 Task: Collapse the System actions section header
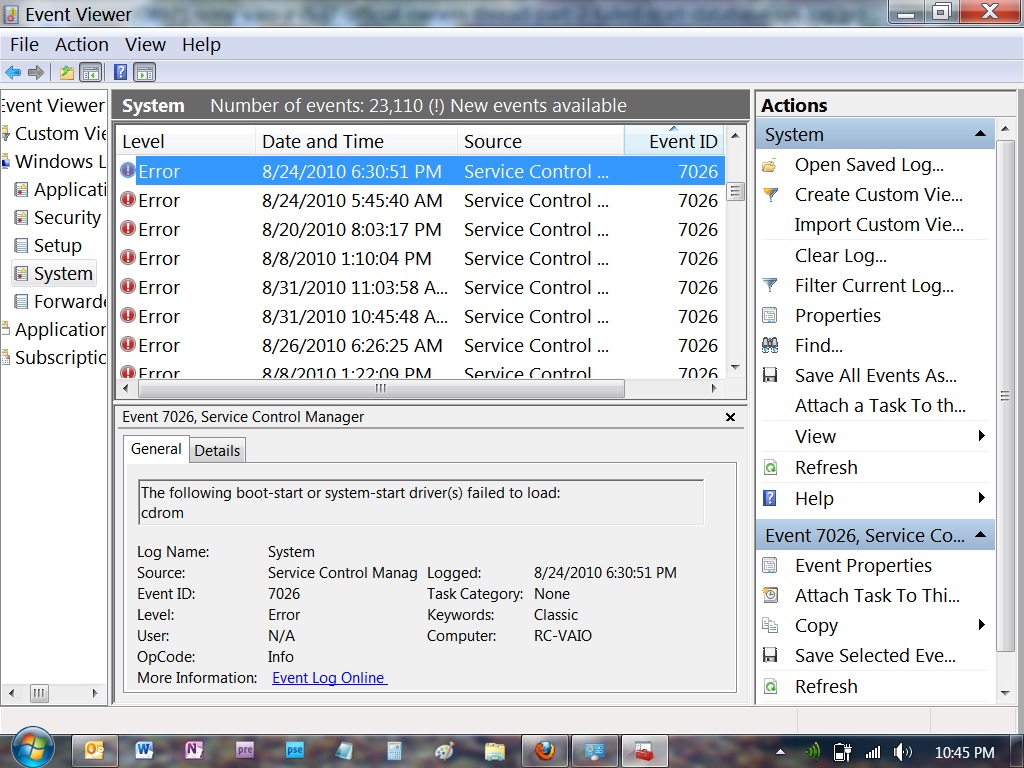[980, 134]
